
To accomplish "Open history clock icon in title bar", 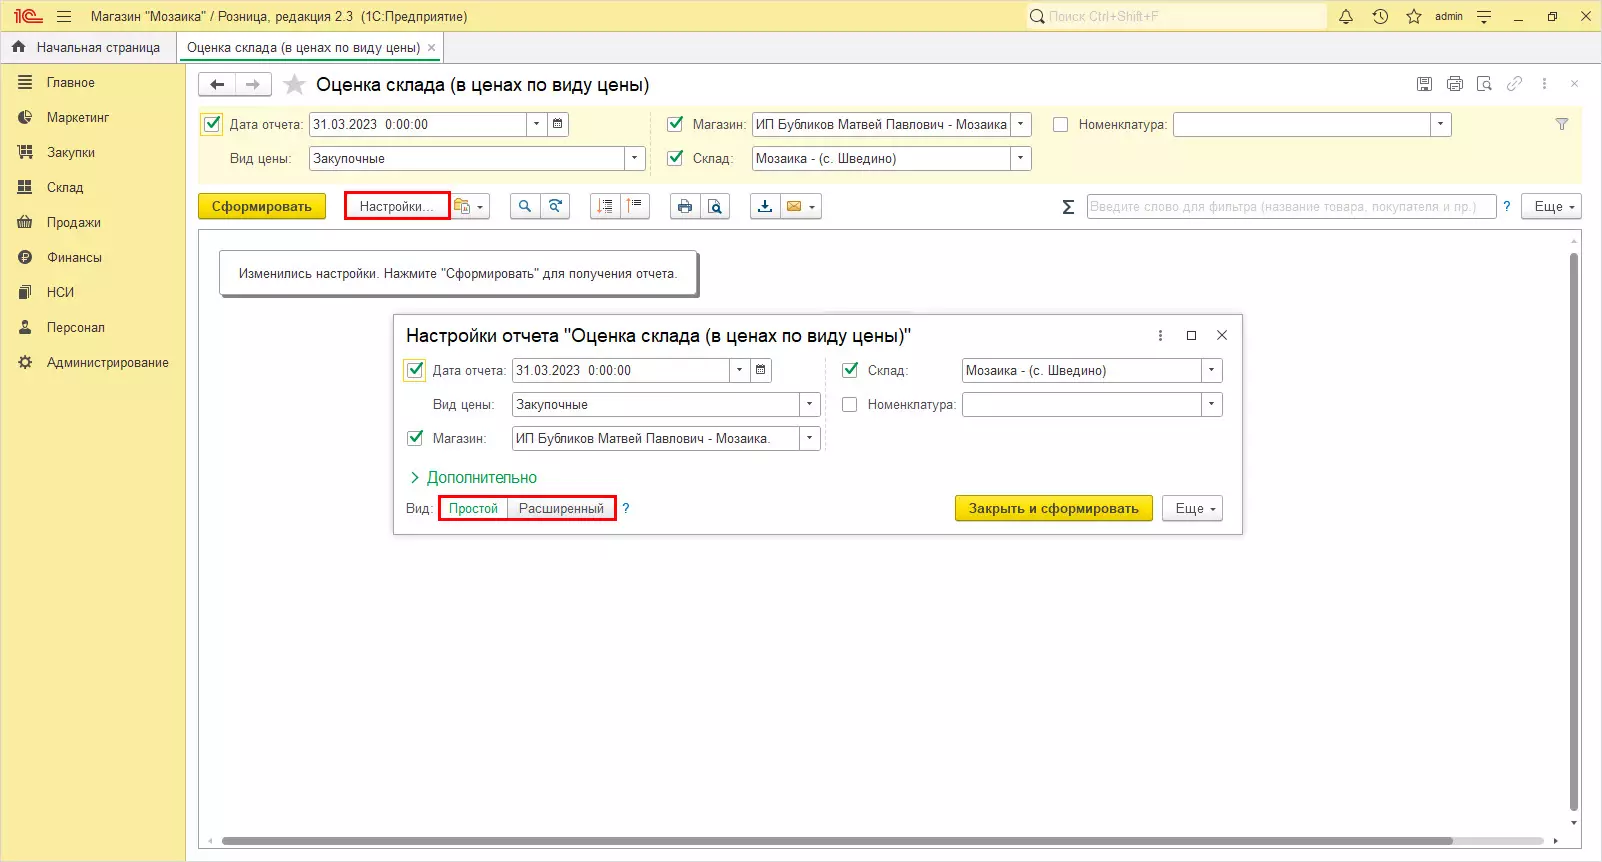I will pyautogui.click(x=1380, y=17).
